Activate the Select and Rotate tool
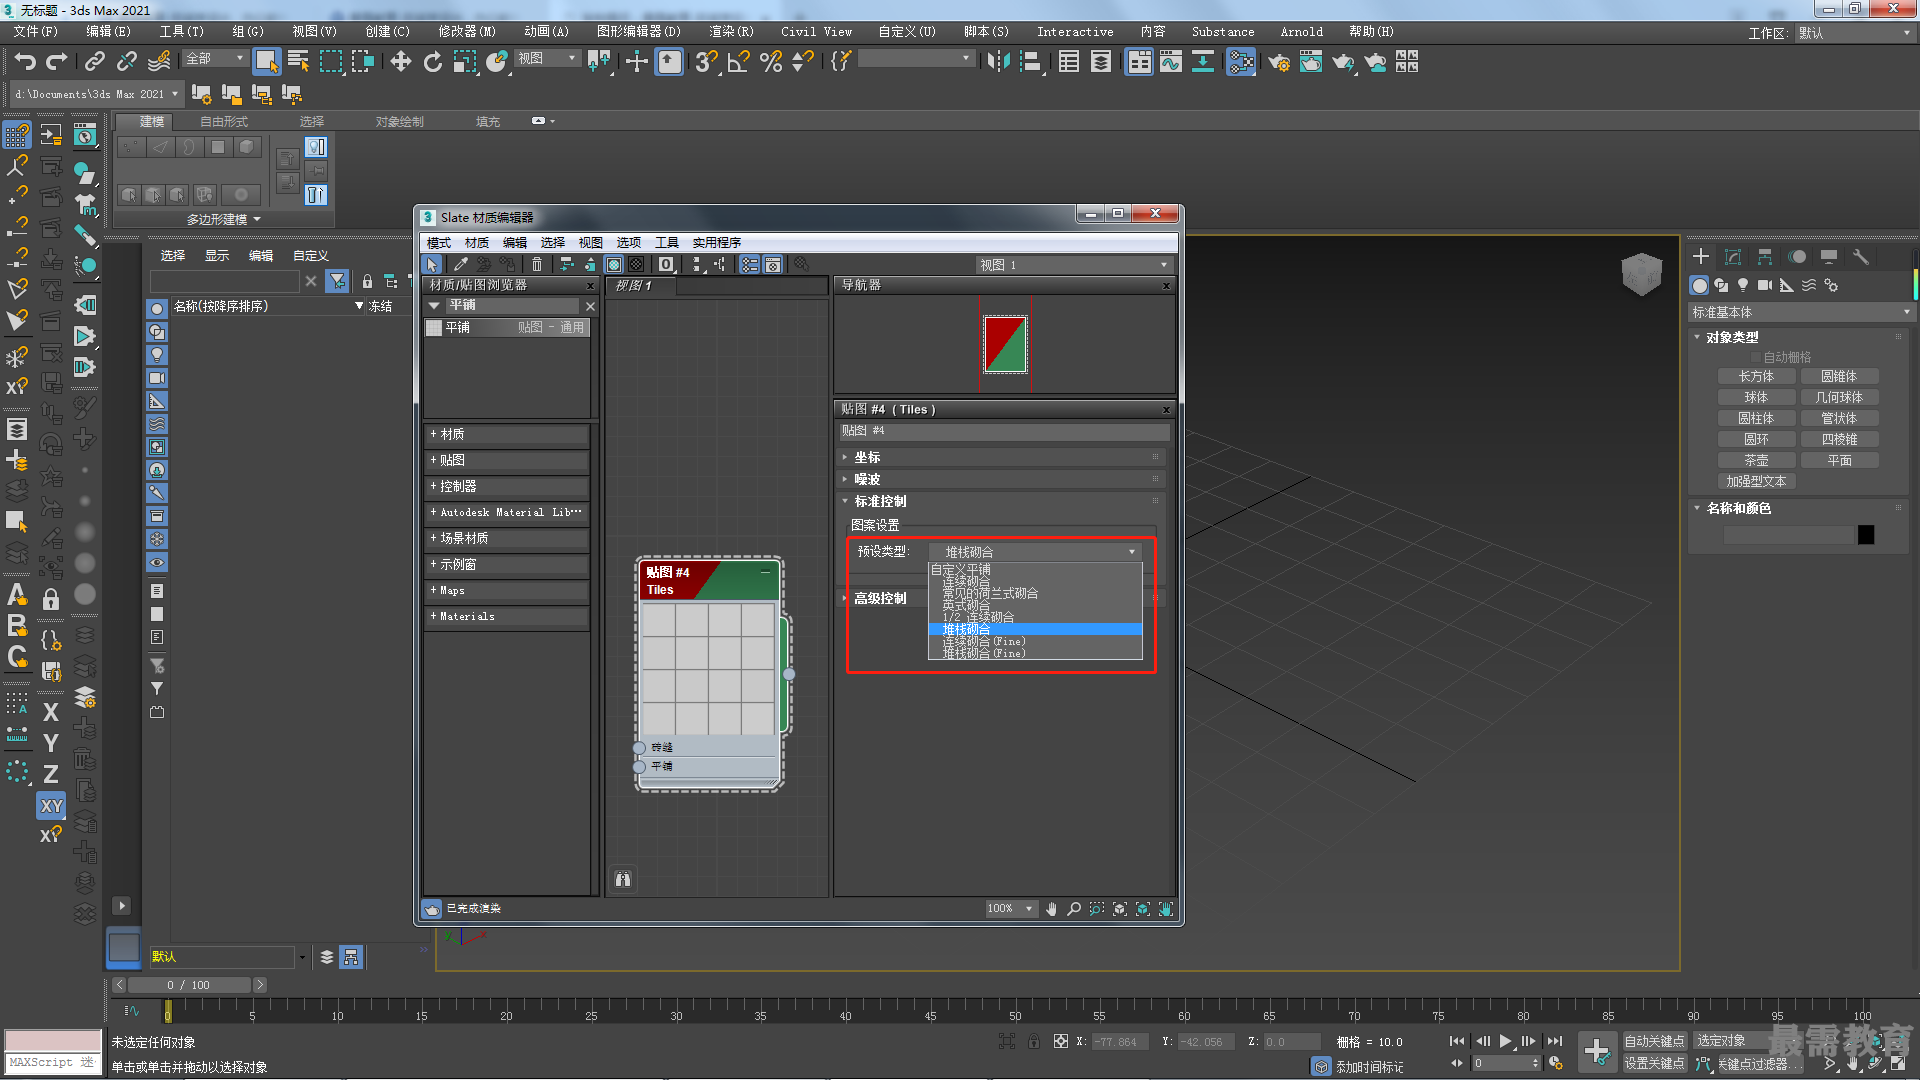The height and width of the screenshot is (1080, 1920). [433, 62]
